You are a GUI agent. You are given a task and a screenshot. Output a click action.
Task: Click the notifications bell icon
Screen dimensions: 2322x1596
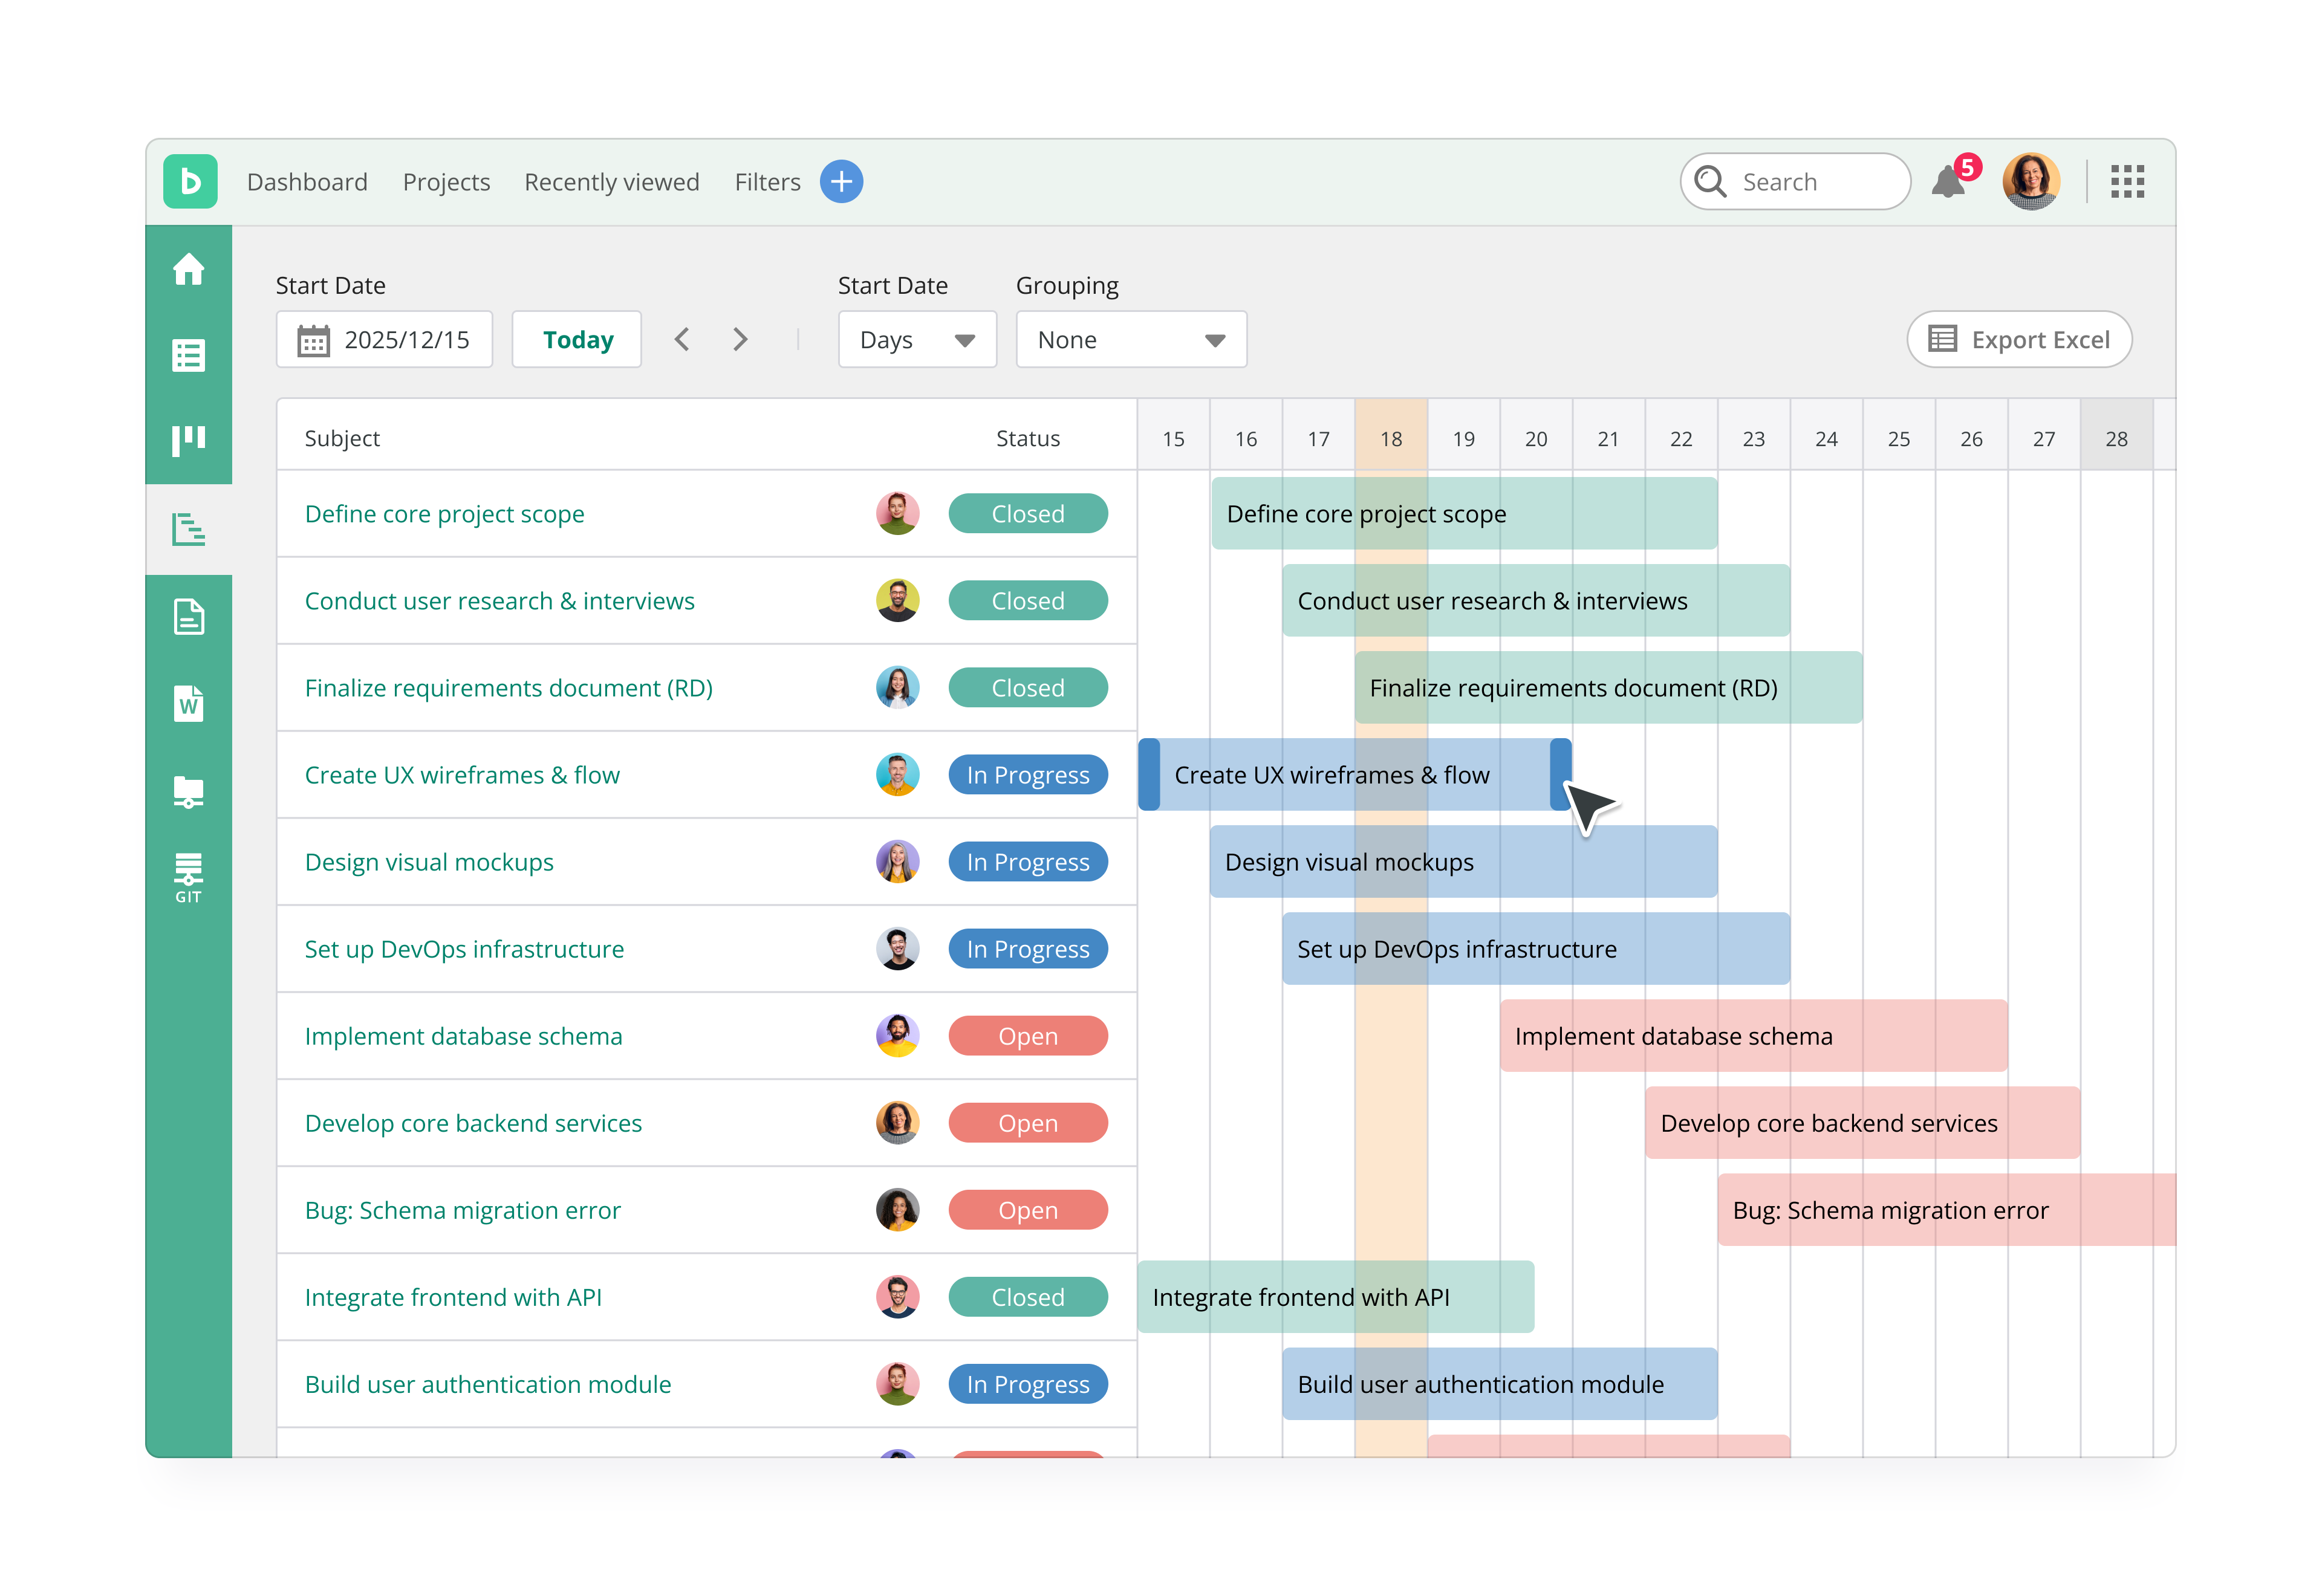click(1947, 183)
